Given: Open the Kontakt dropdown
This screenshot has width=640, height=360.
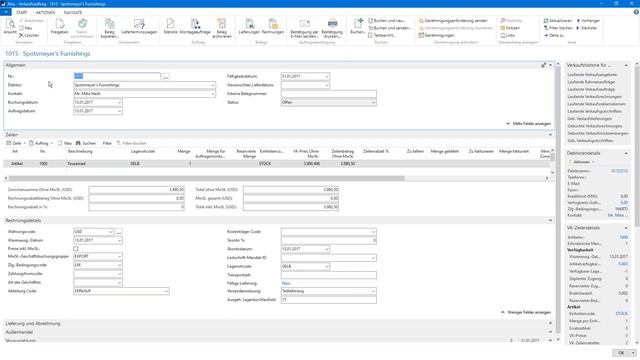Looking at the screenshot, I should pos(213,94).
